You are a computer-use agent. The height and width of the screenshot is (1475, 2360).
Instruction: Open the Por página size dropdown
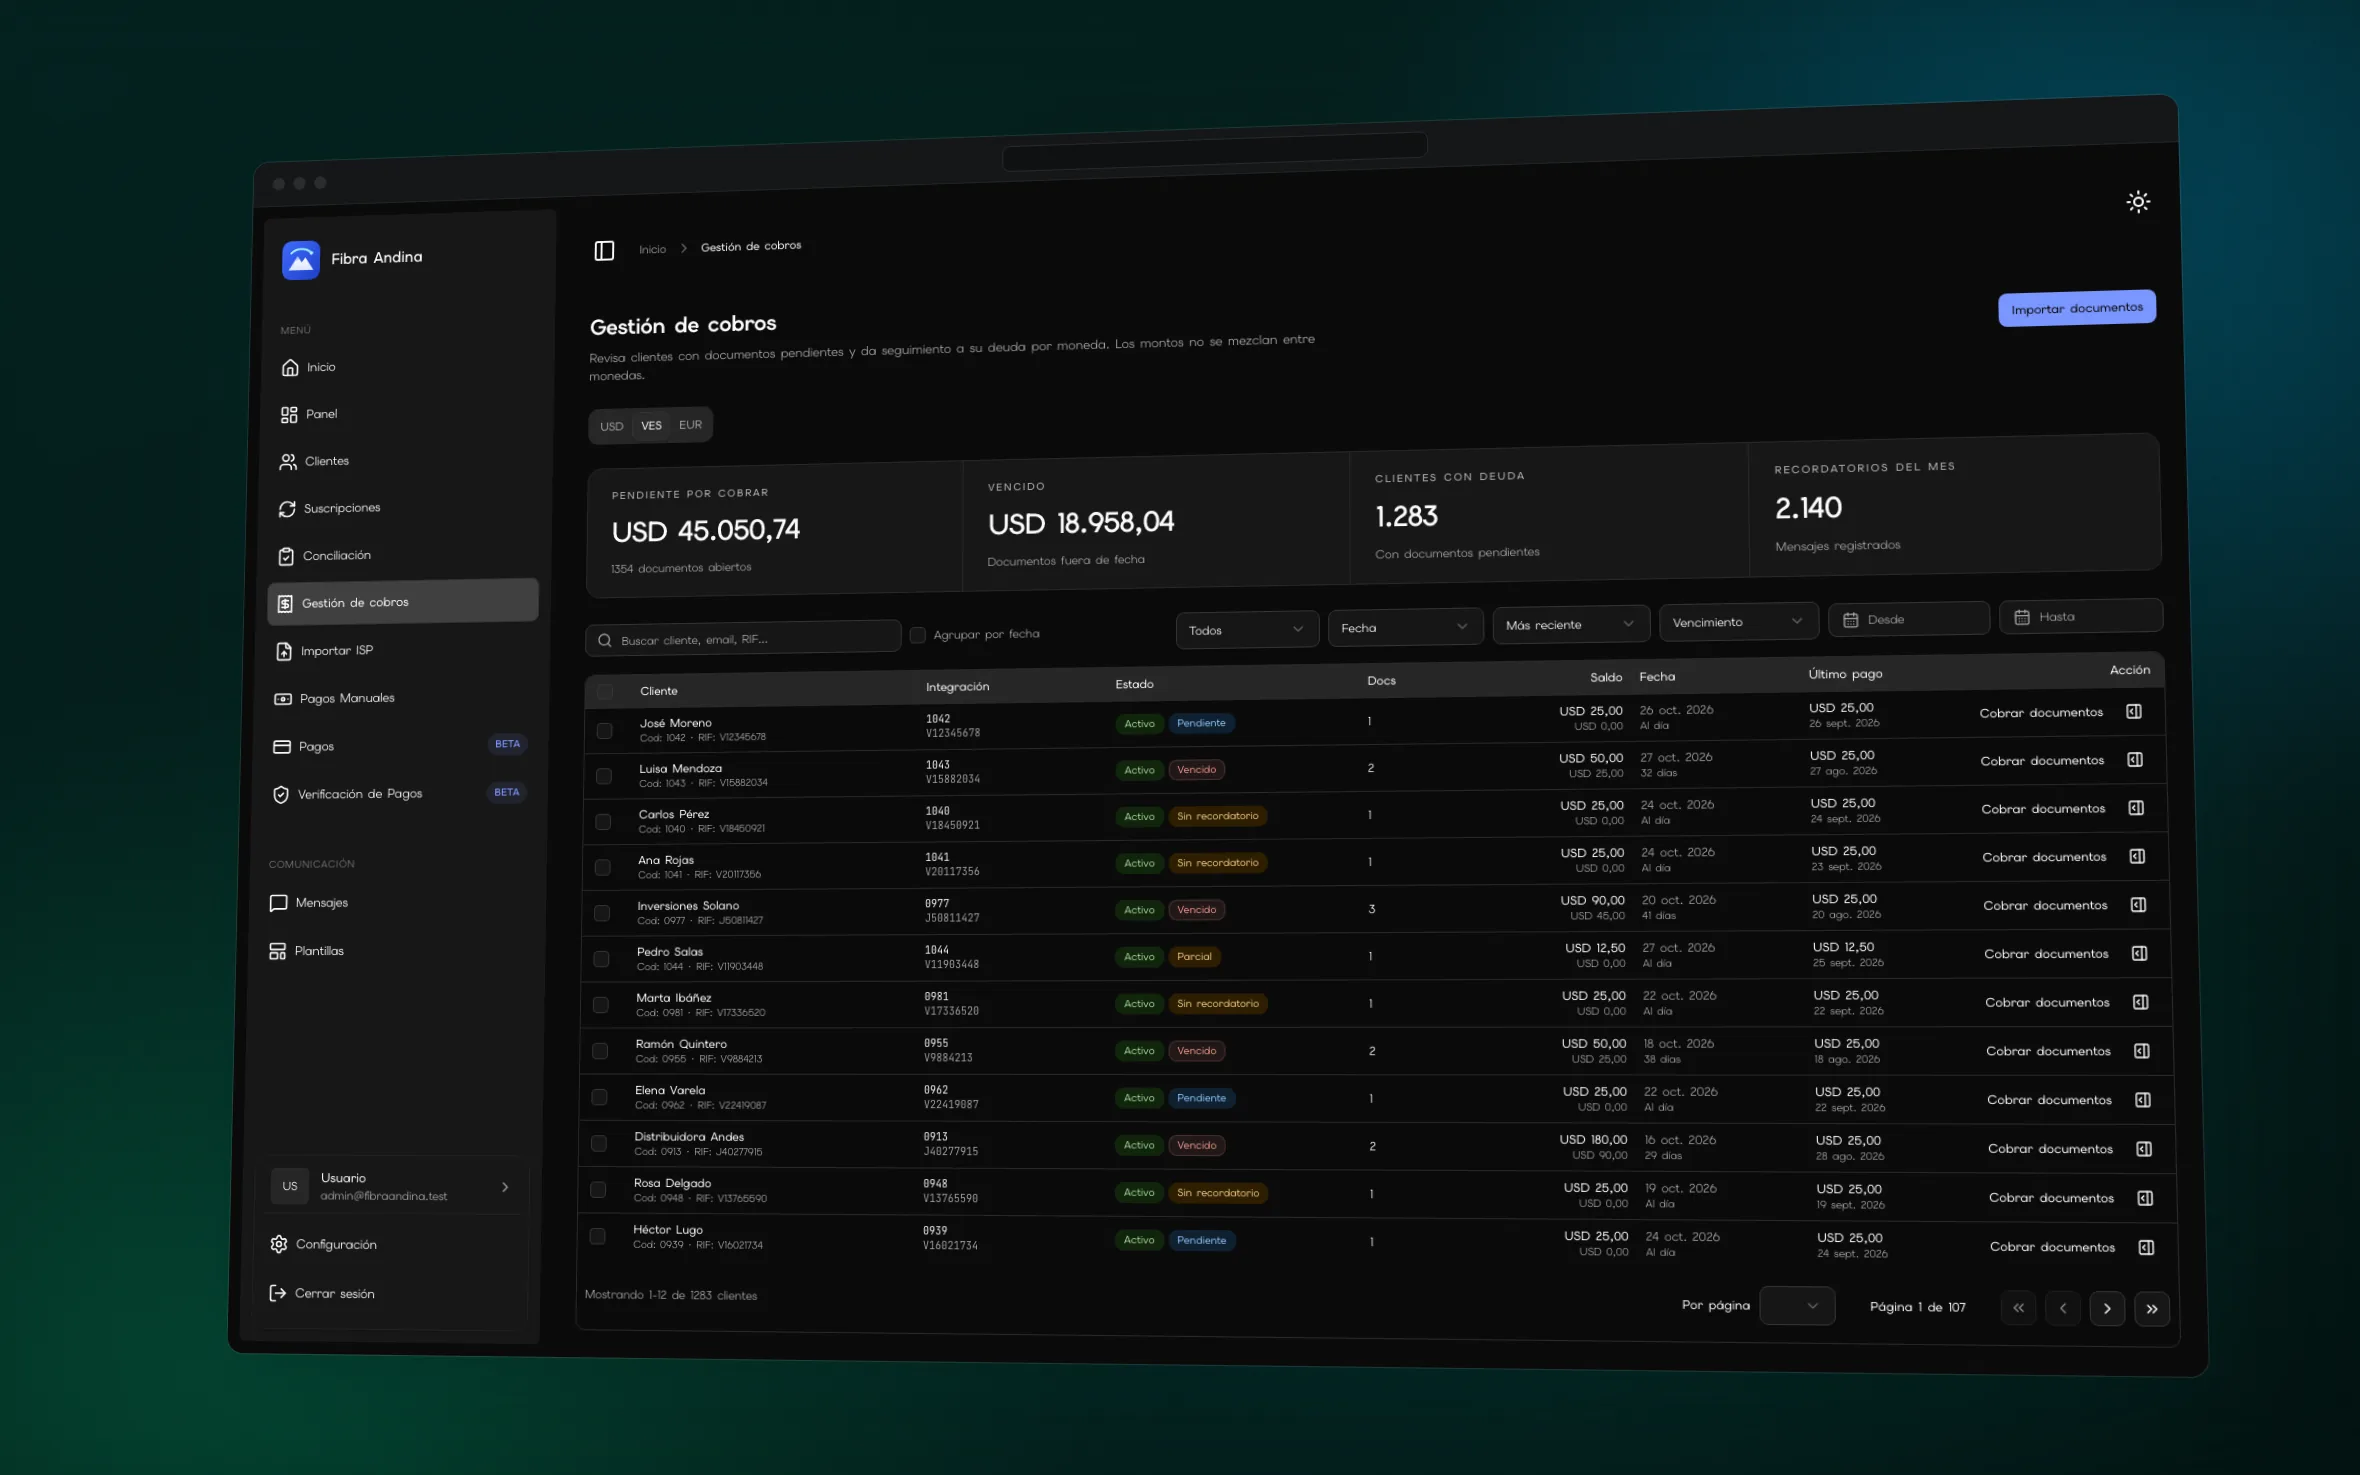tap(1797, 1305)
